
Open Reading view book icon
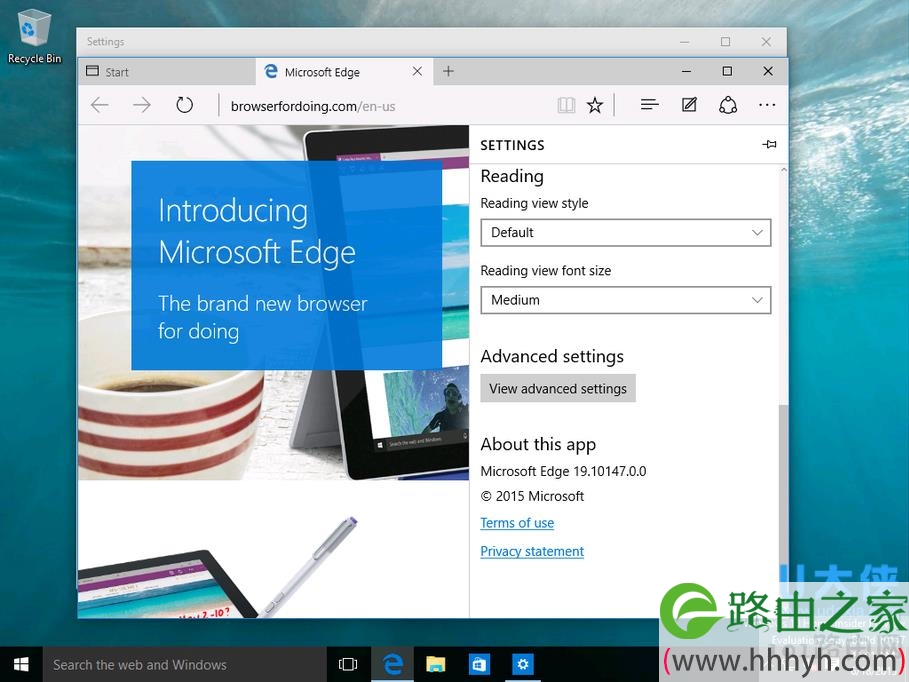(x=566, y=105)
